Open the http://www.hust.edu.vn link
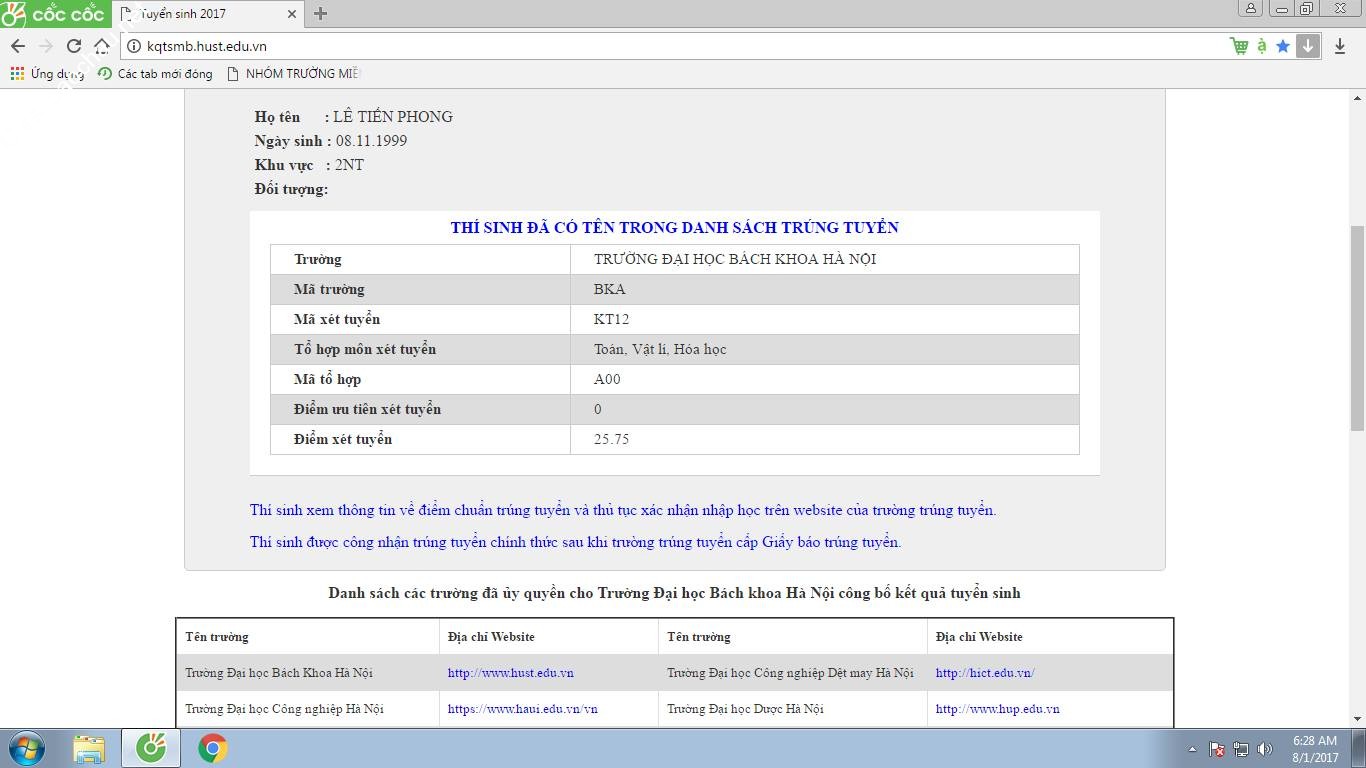1366x768 pixels. click(510, 673)
